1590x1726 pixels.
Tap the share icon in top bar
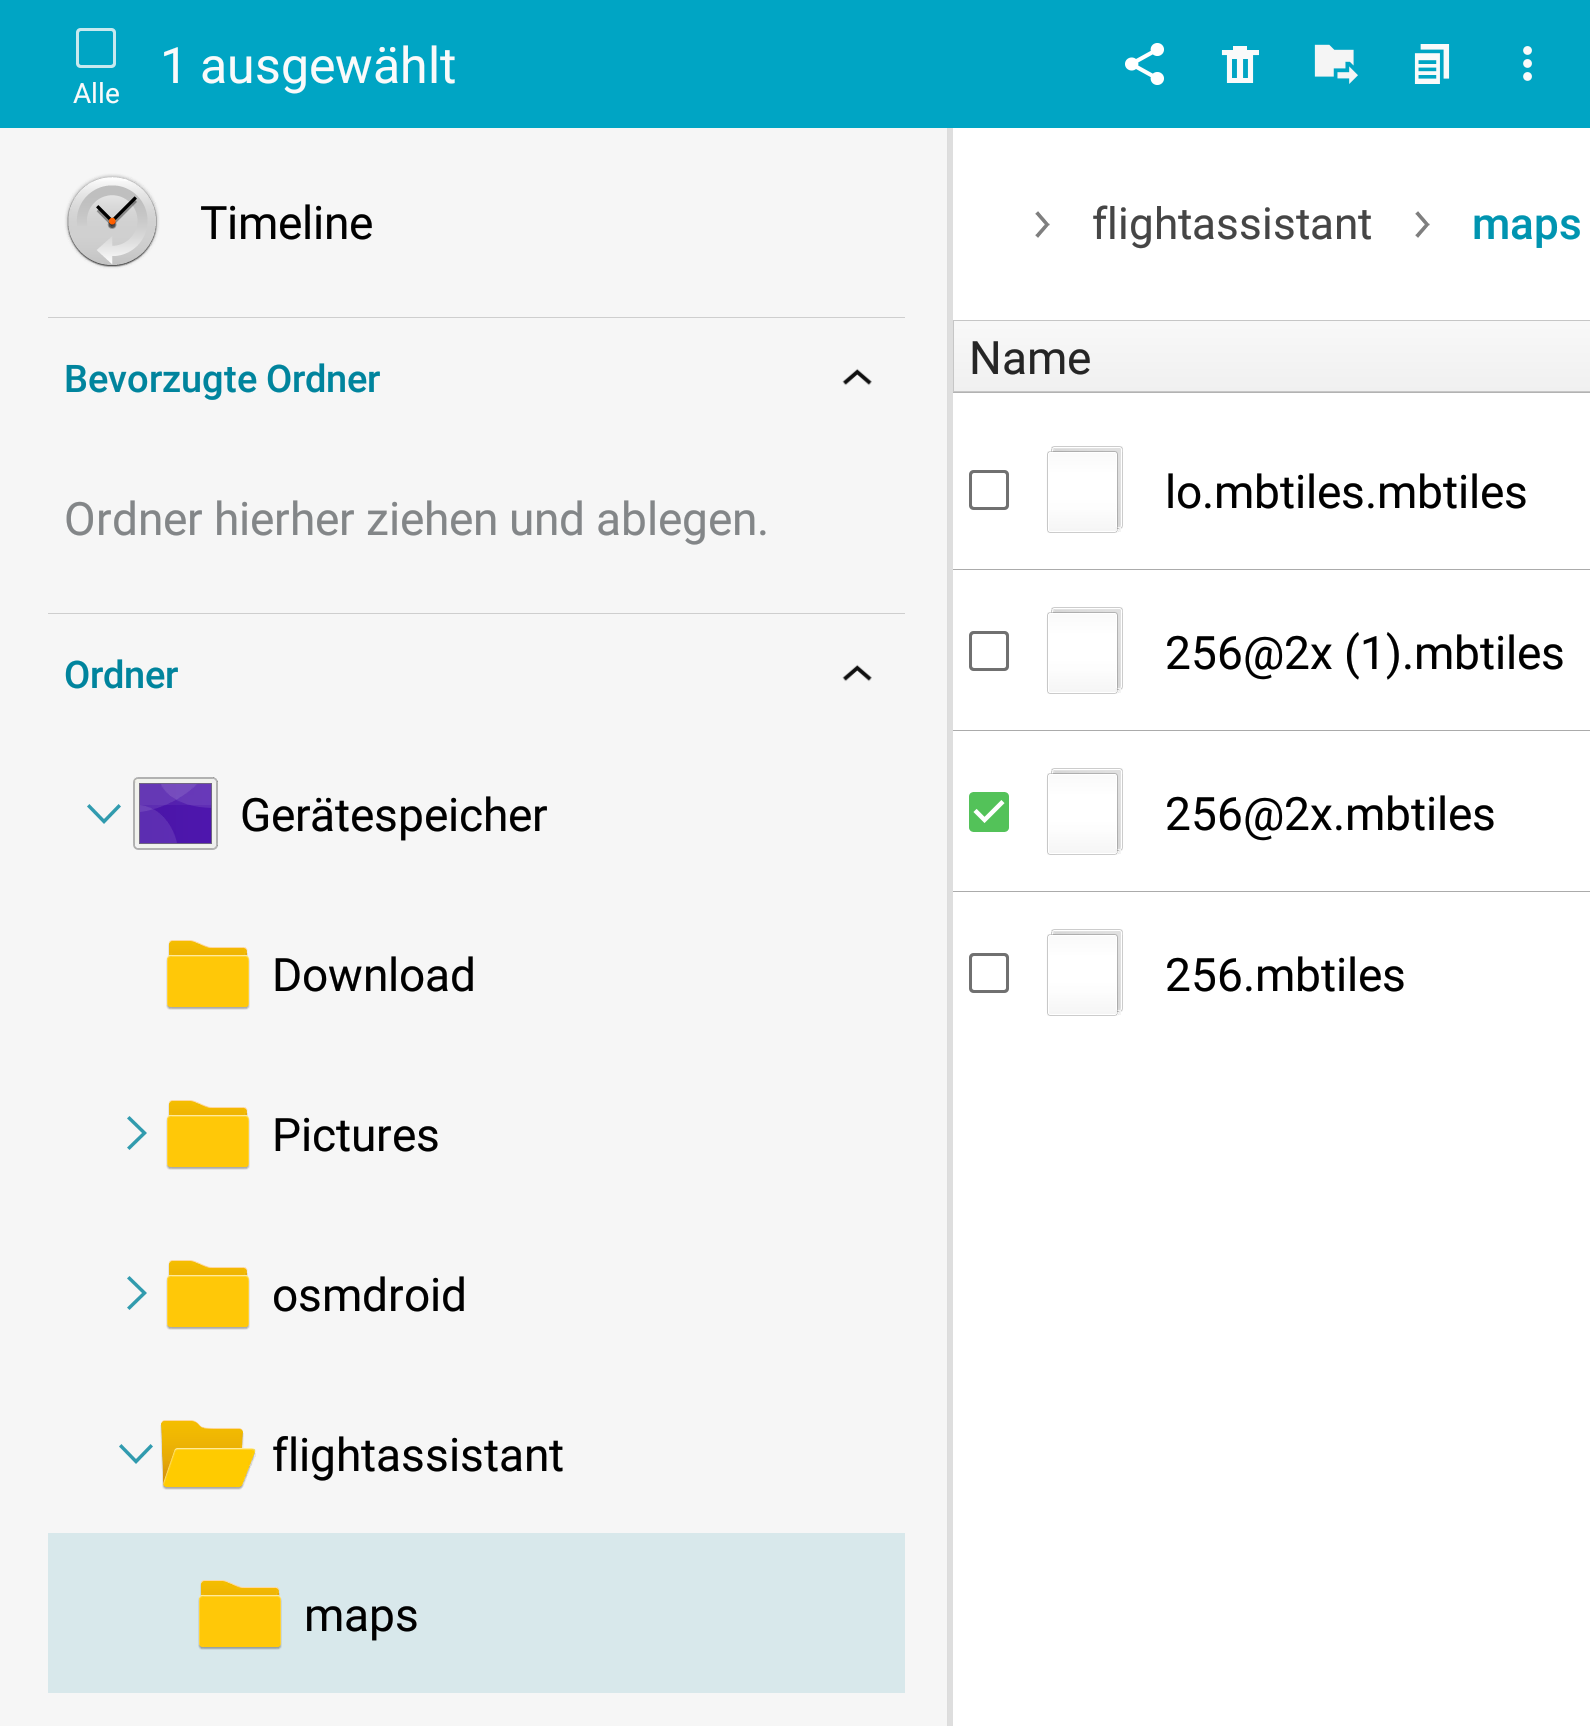click(x=1144, y=64)
